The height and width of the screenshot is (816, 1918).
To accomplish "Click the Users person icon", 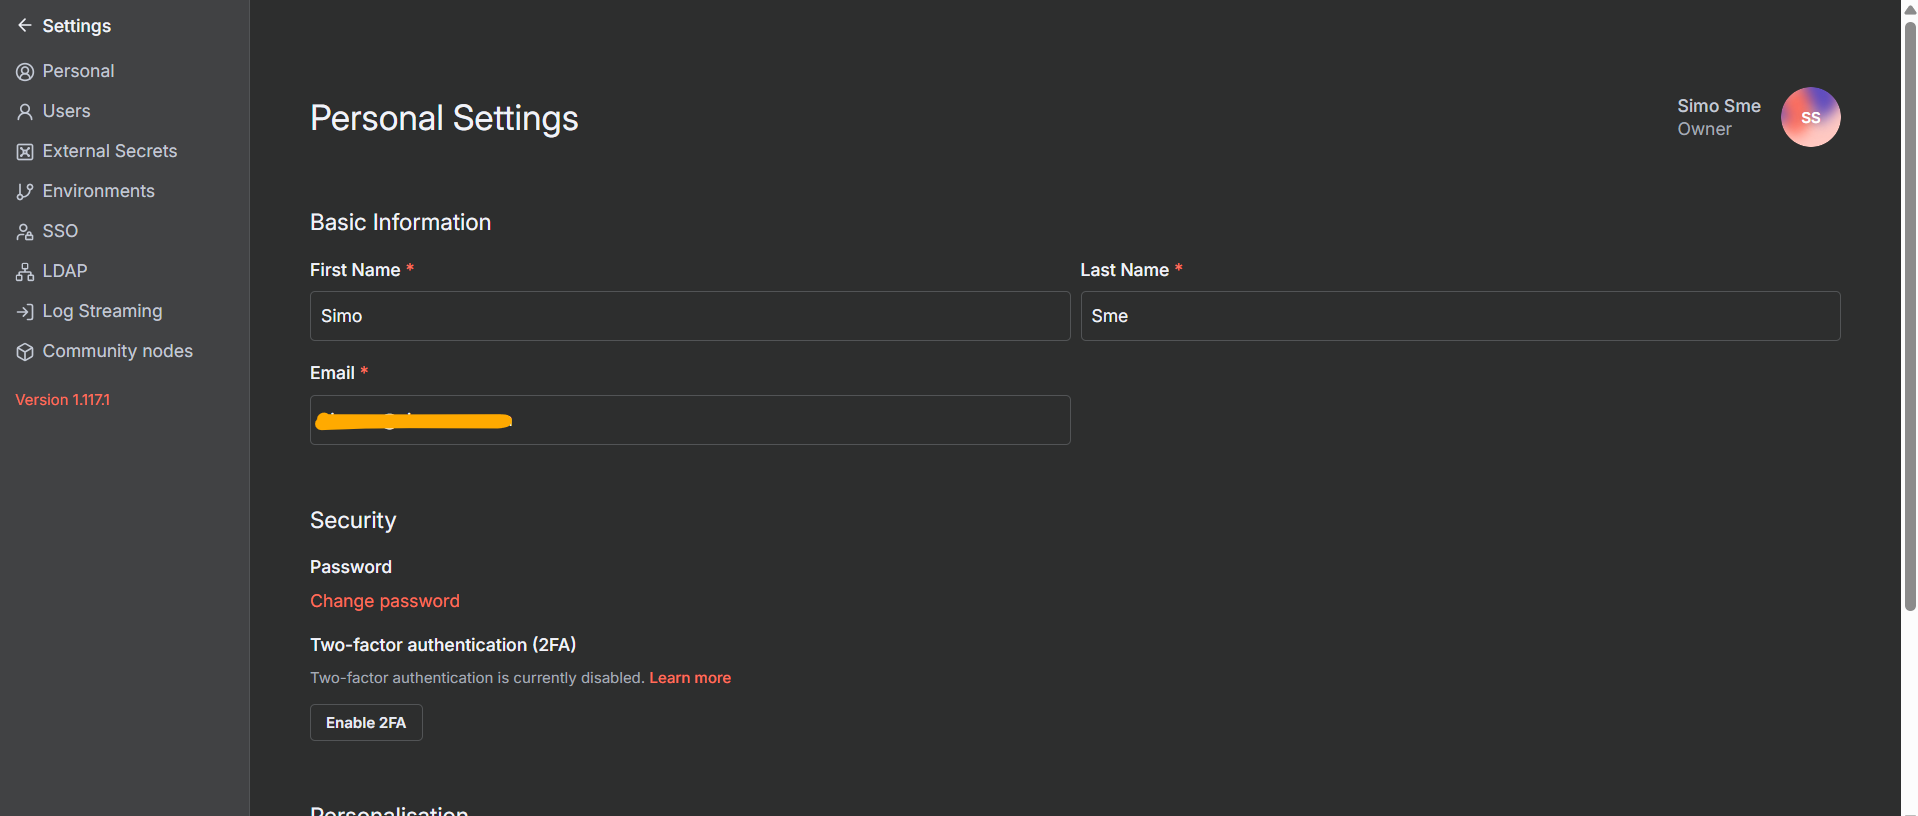I will pyautogui.click(x=25, y=112).
